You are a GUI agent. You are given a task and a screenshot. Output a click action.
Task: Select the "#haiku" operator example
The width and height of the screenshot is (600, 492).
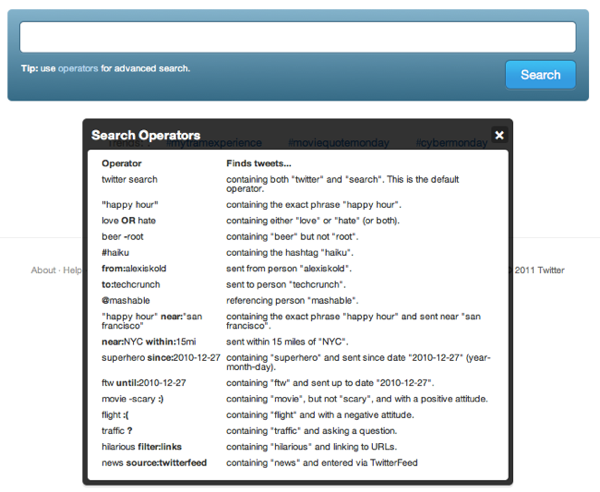coord(115,253)
